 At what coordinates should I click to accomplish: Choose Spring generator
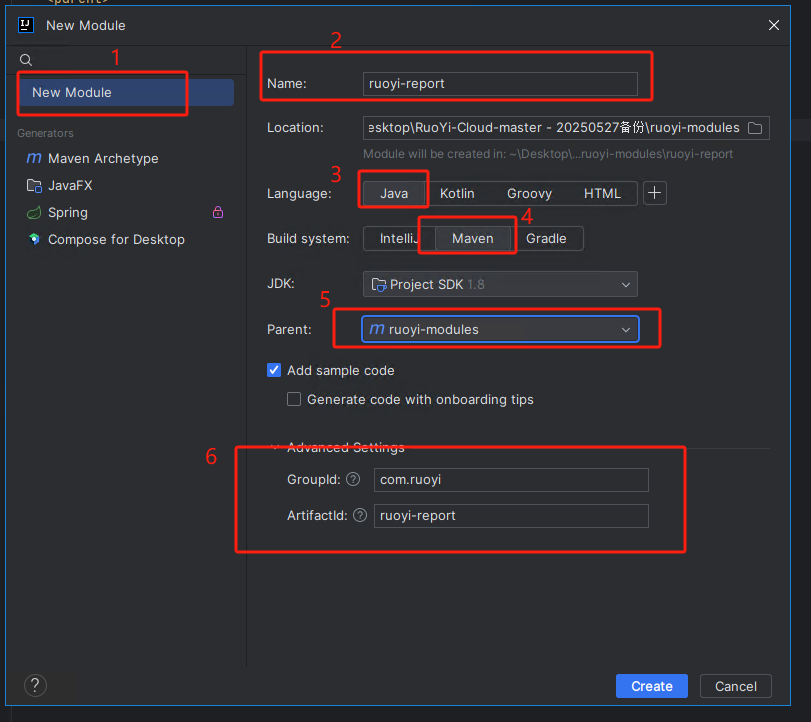click(68, 213)
